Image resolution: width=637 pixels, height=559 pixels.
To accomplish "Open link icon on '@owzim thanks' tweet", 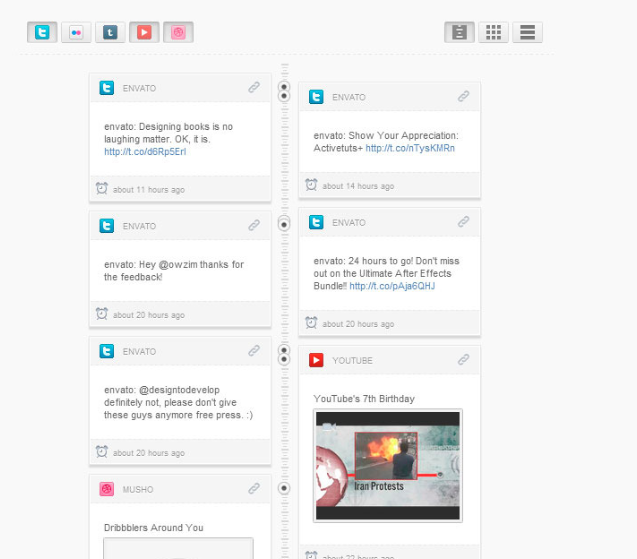I will [x=254, y=225].
